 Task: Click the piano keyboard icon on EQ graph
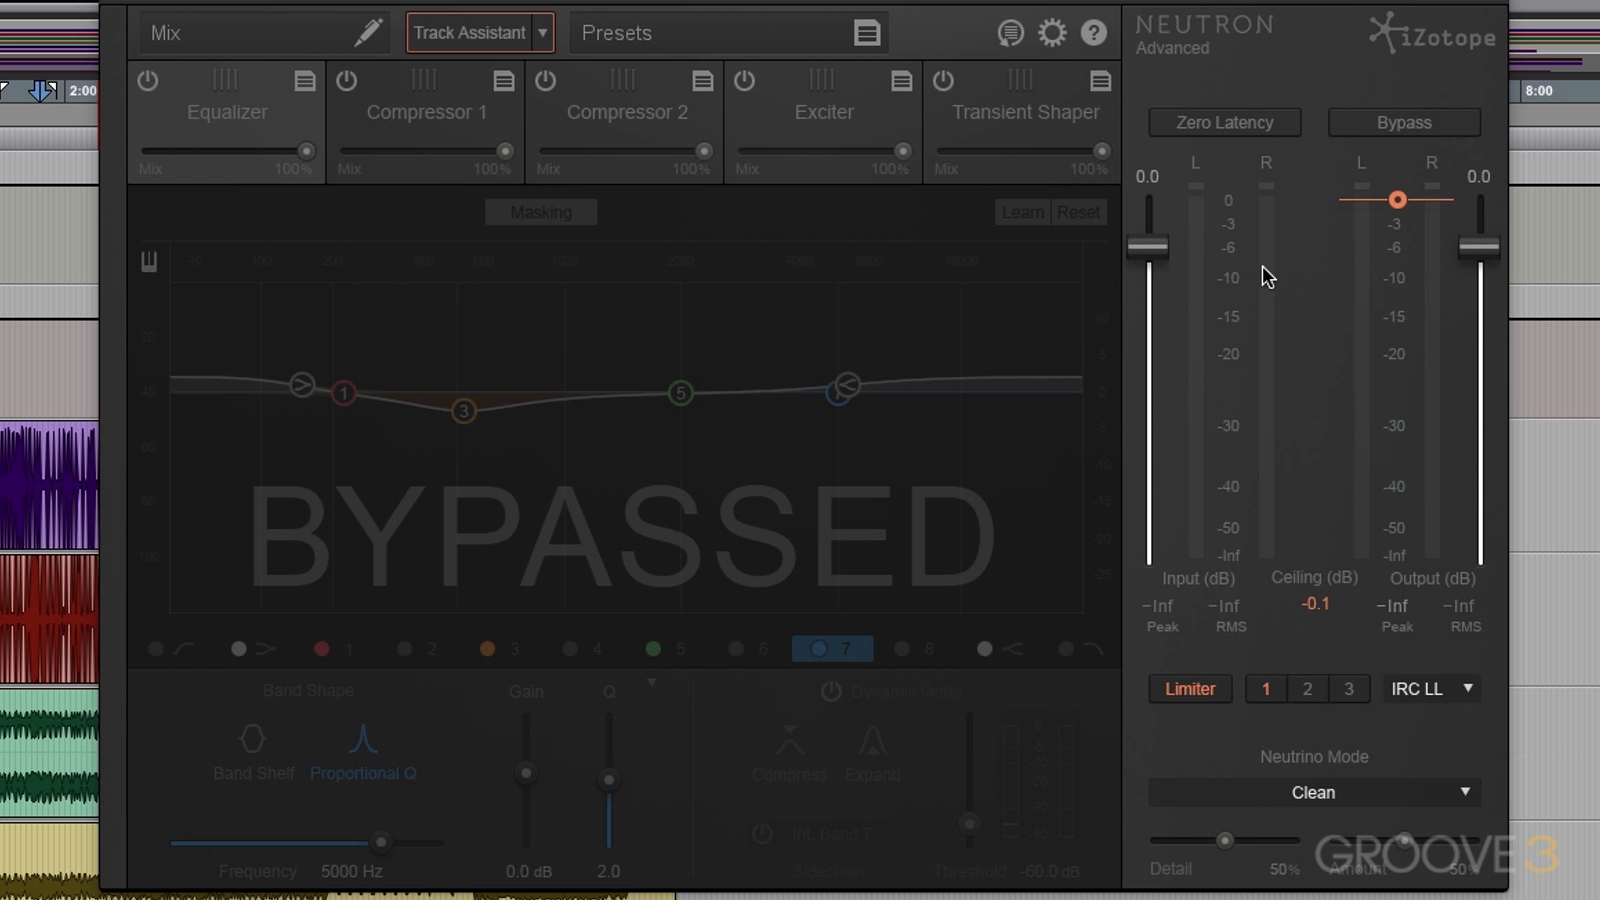149,262
